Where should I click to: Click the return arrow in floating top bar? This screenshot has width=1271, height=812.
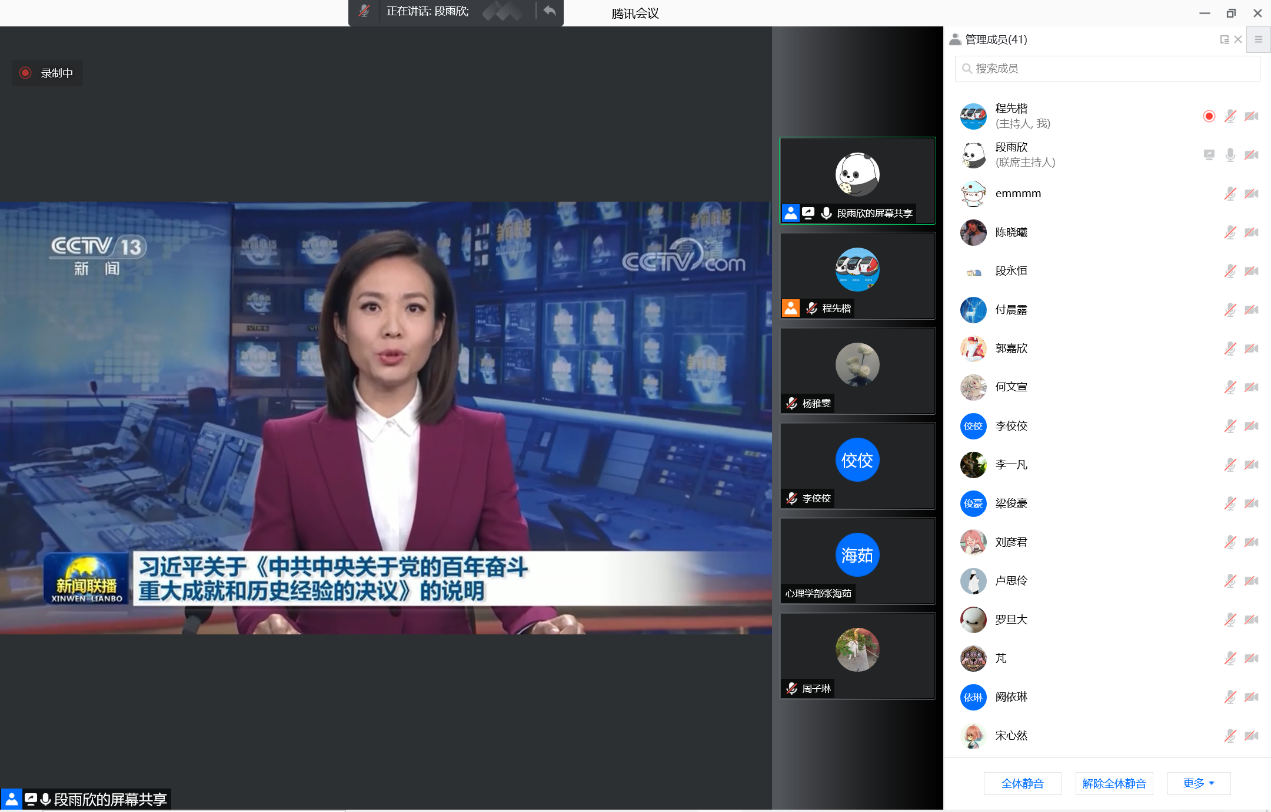(549, 11)
